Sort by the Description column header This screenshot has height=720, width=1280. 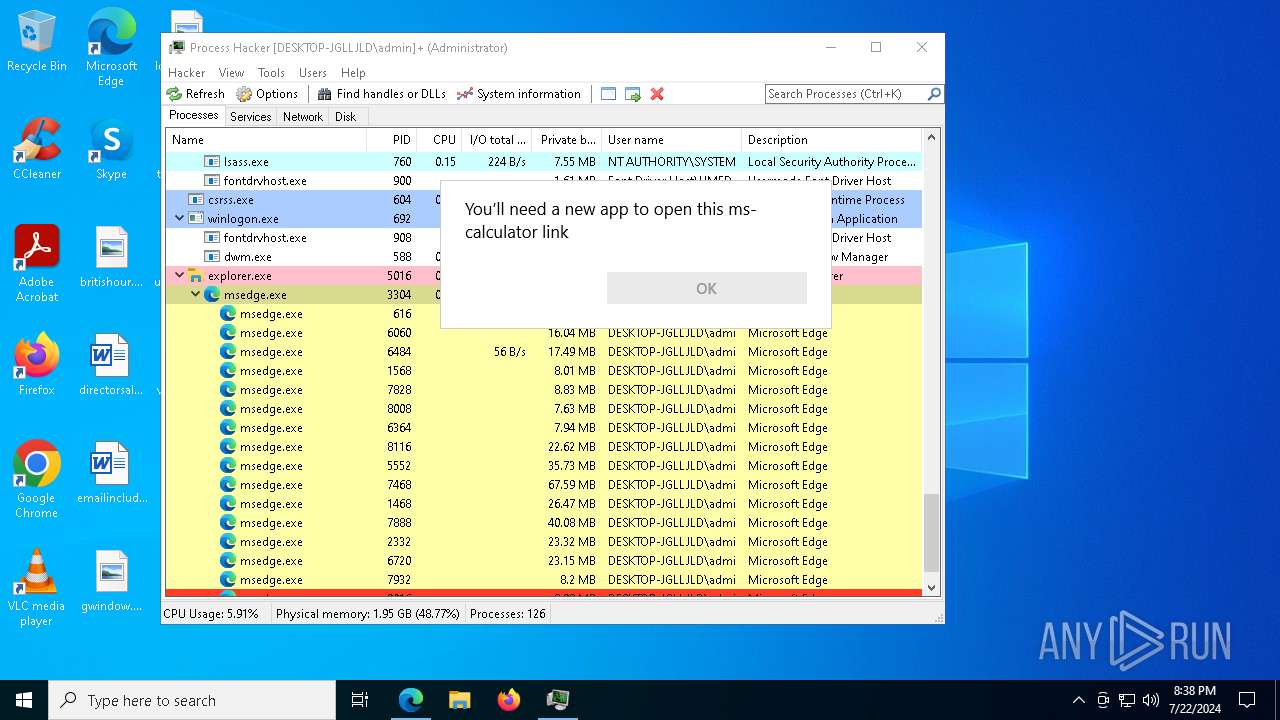click(x=831, y=140)
